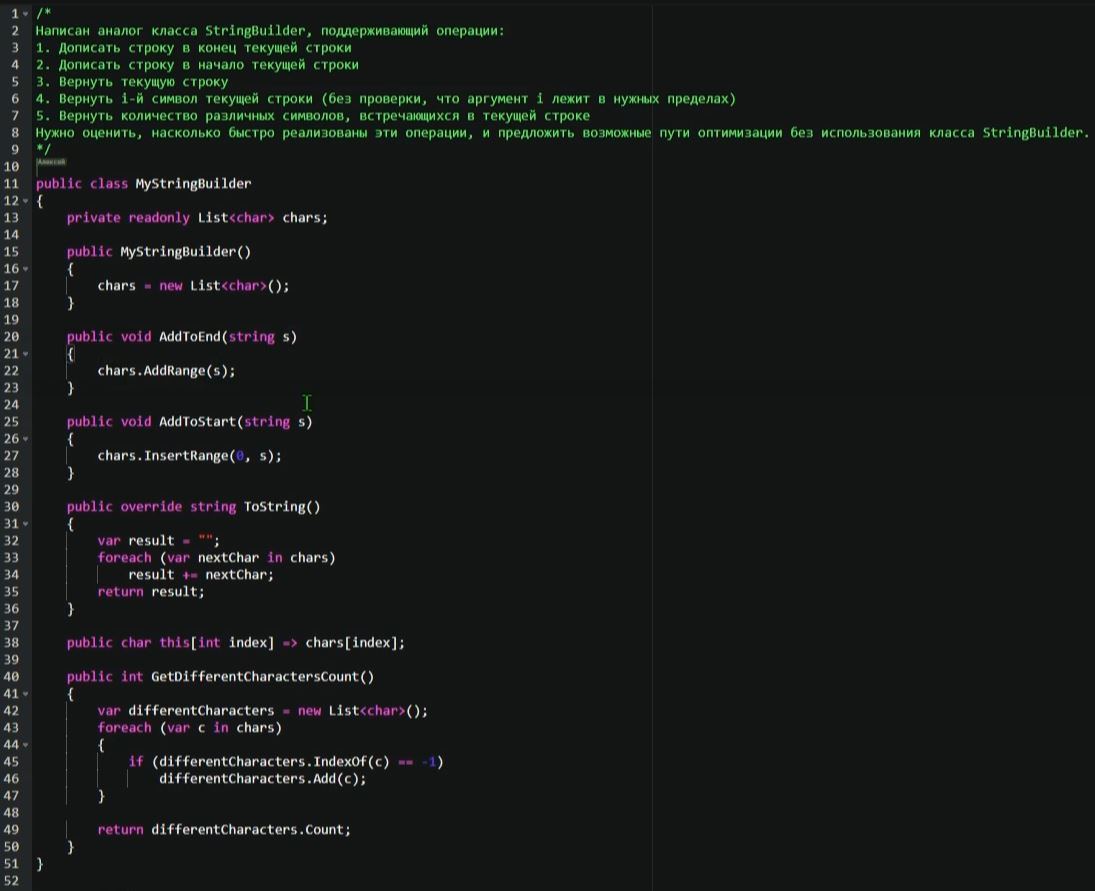Place cursor on chars.AddRange(s) call
Viewport: 1095px width, 891px height.
(166, 371)
